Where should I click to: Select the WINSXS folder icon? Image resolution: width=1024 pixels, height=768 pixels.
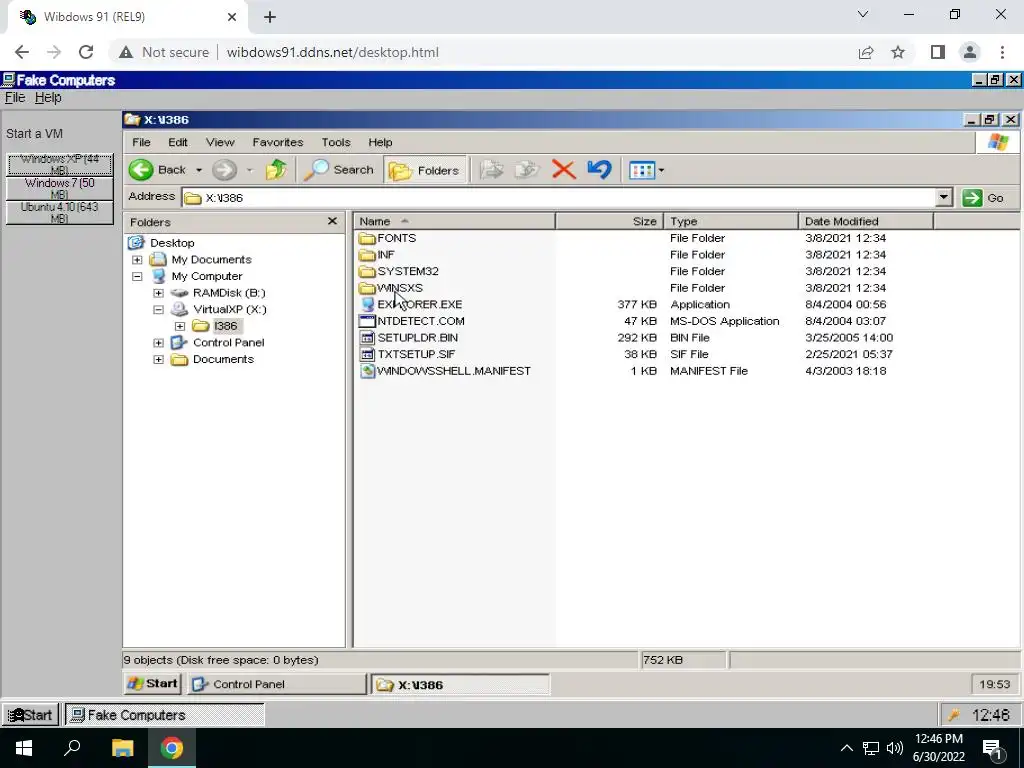click(367, 288)
